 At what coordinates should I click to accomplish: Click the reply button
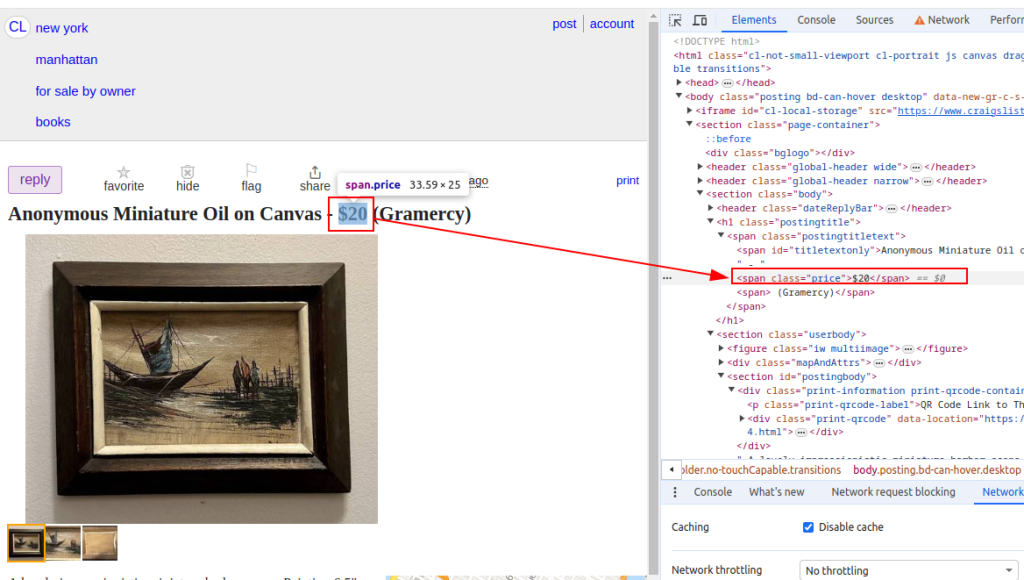point(35,180)
